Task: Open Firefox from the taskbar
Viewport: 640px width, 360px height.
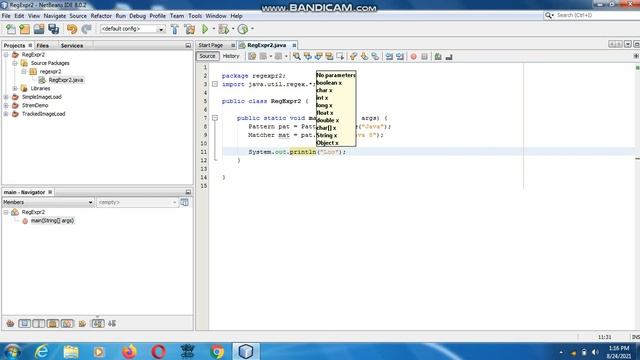Action: tap(129, 351)
